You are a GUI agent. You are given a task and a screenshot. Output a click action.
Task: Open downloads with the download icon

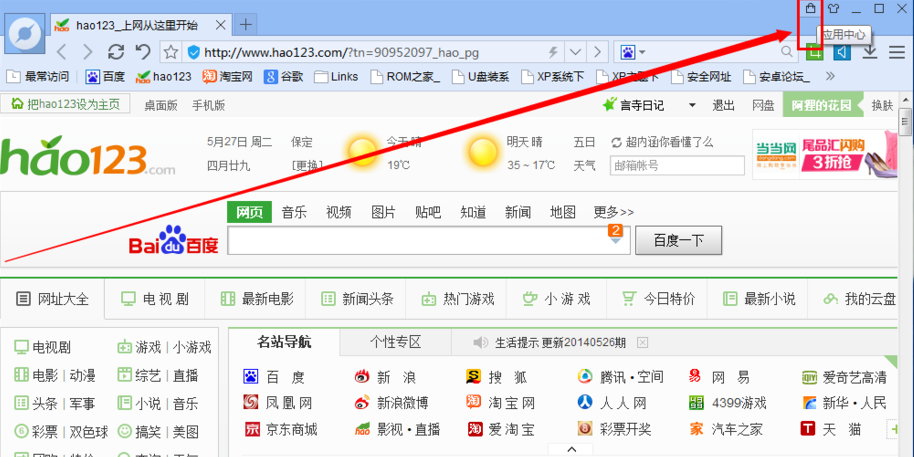click(x=870, y=52)
